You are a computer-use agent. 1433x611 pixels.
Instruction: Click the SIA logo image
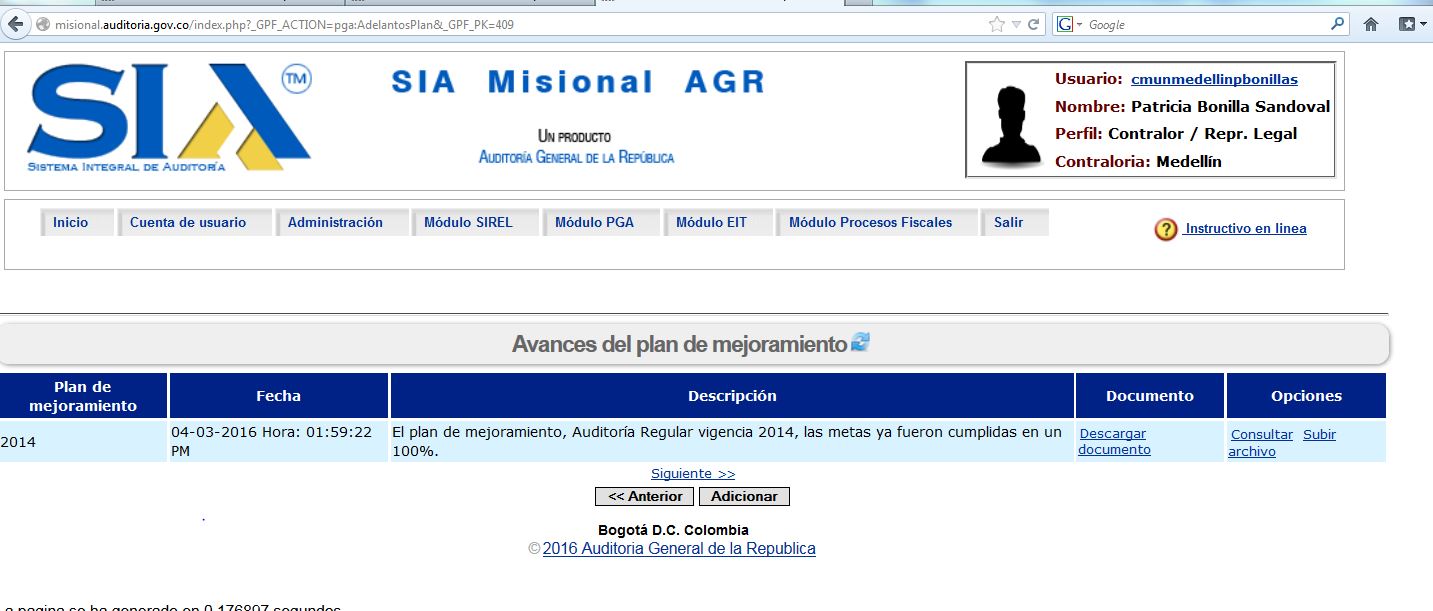point(170,119)
